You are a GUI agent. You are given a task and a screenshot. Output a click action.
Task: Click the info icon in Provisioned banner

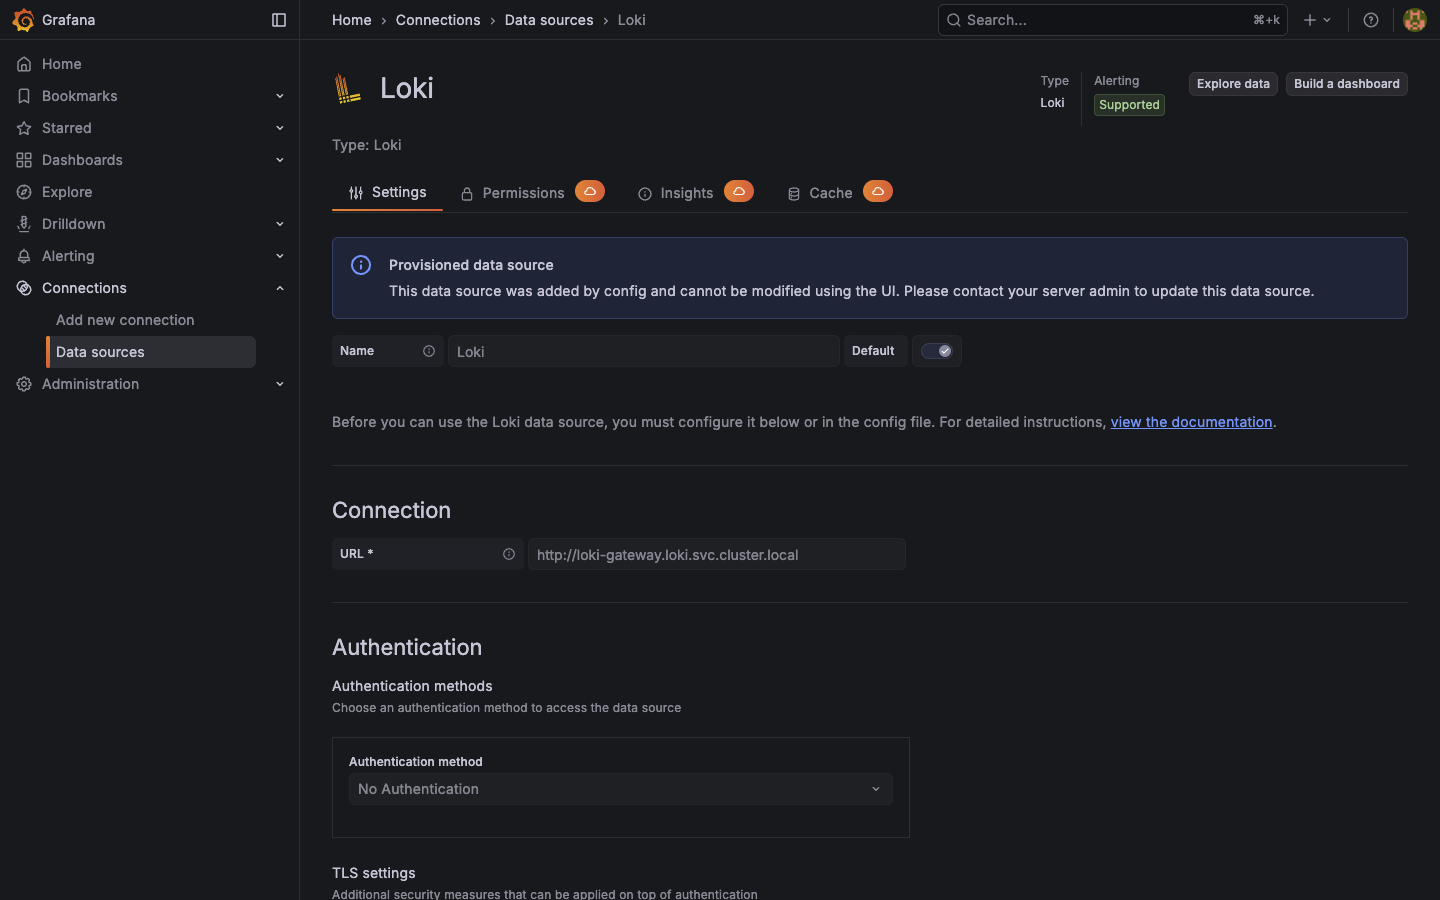point(361,265)
